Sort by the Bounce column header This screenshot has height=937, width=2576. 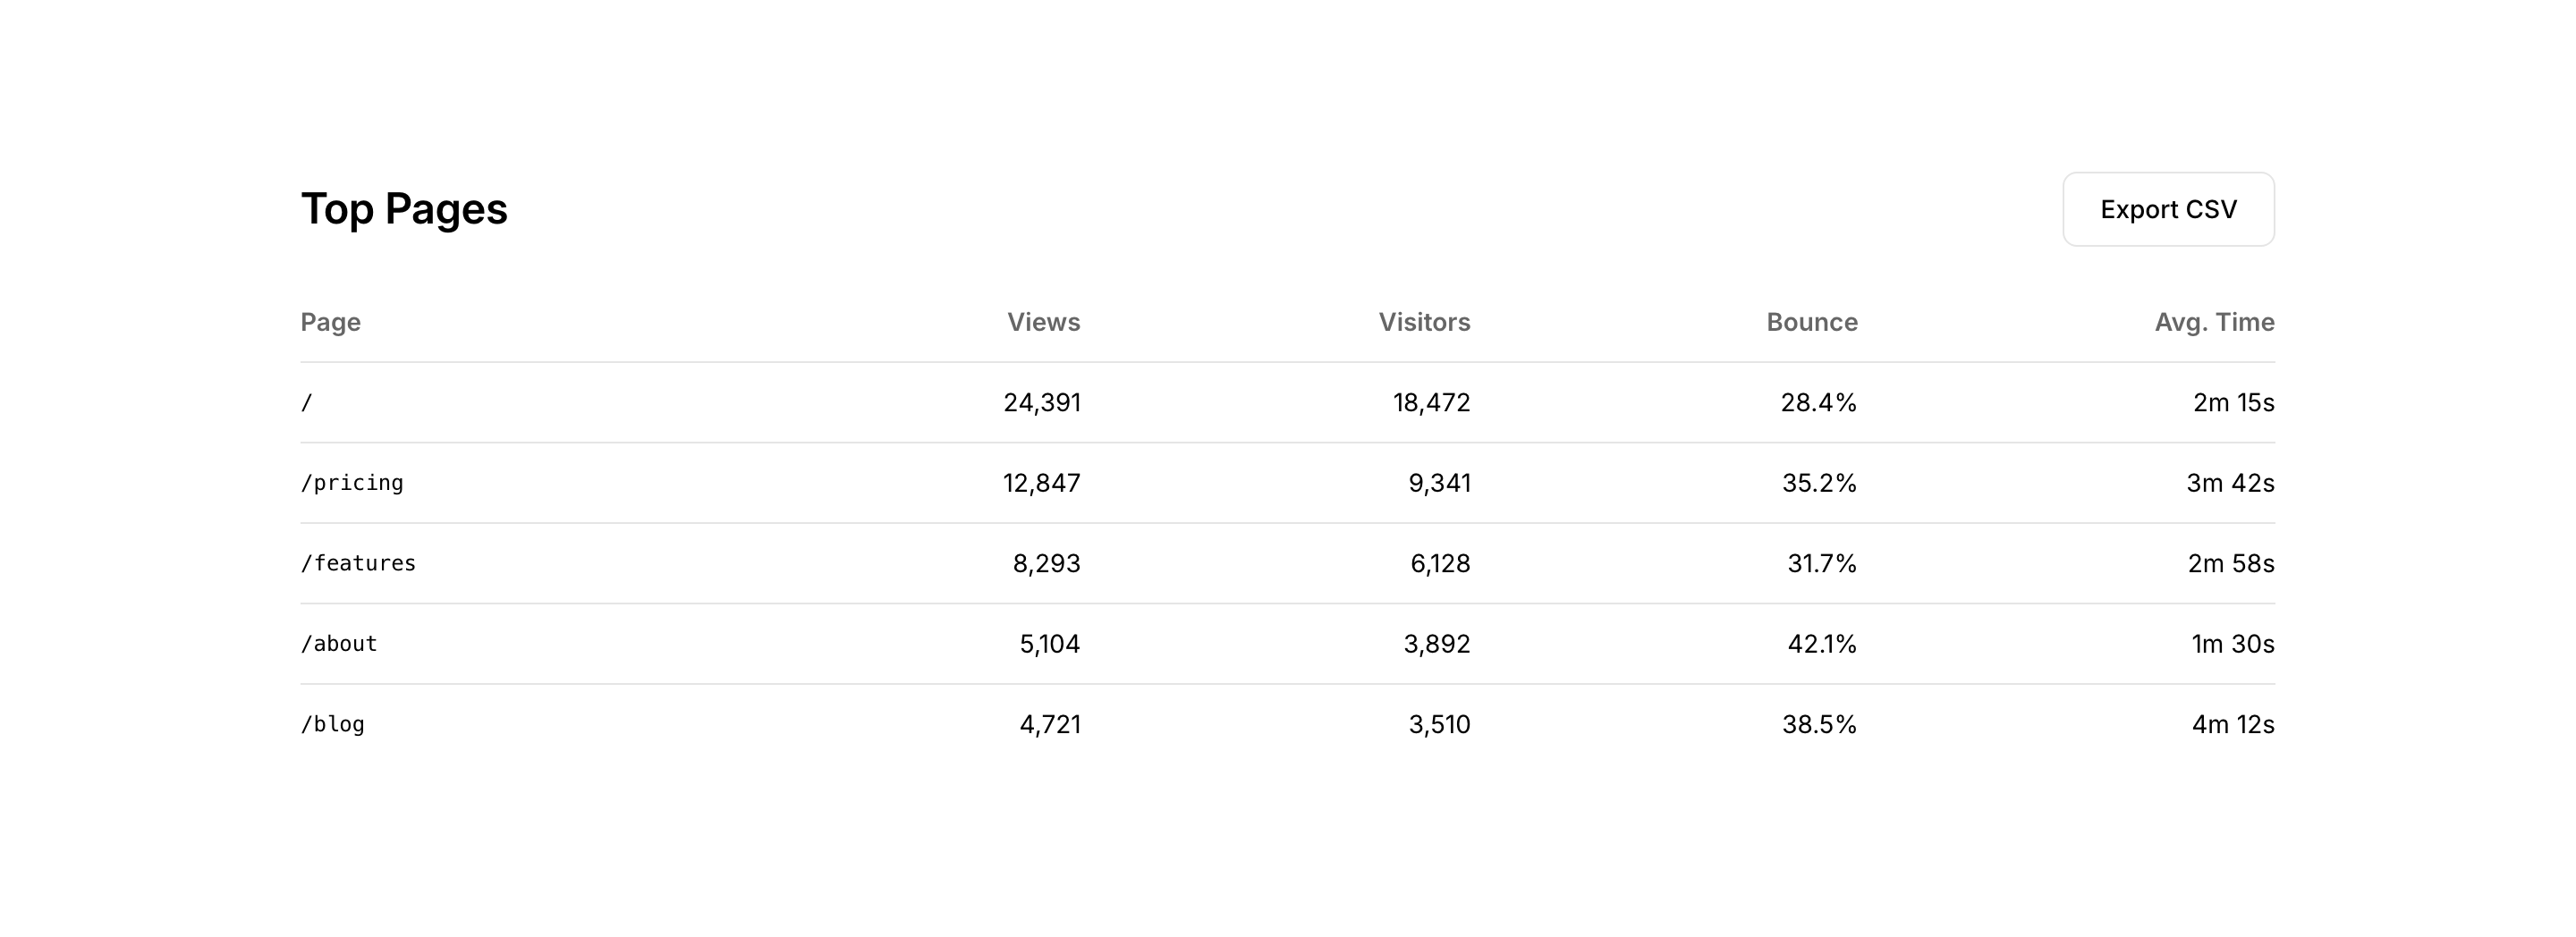[1811, 322]
